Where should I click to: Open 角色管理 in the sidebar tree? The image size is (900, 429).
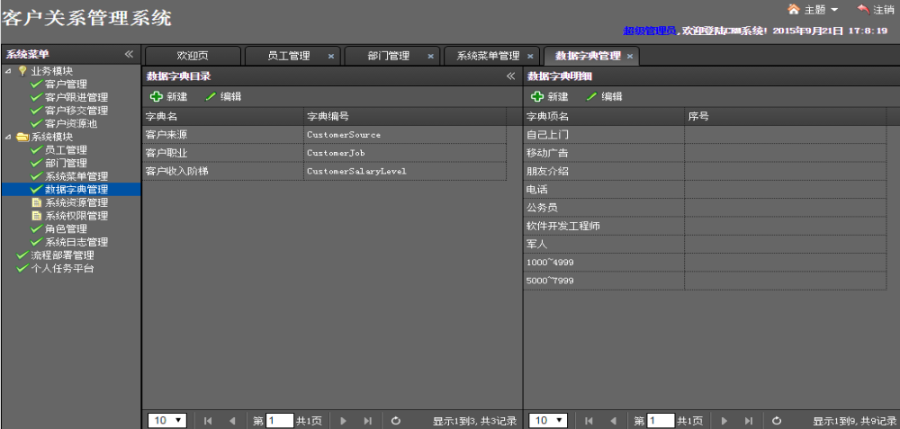[x=65, y=229]
